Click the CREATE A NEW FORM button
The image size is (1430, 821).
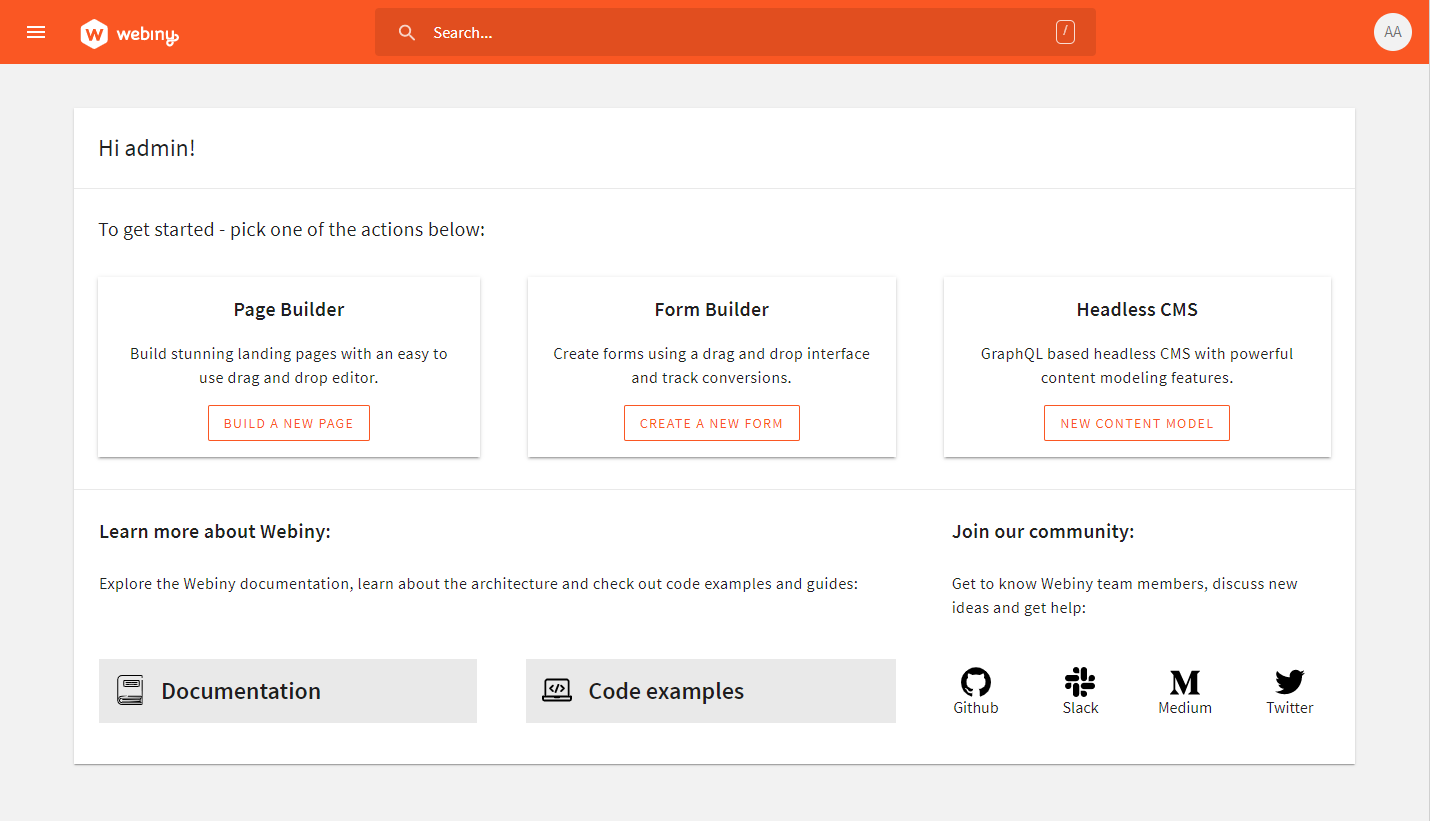pos(711,422)
